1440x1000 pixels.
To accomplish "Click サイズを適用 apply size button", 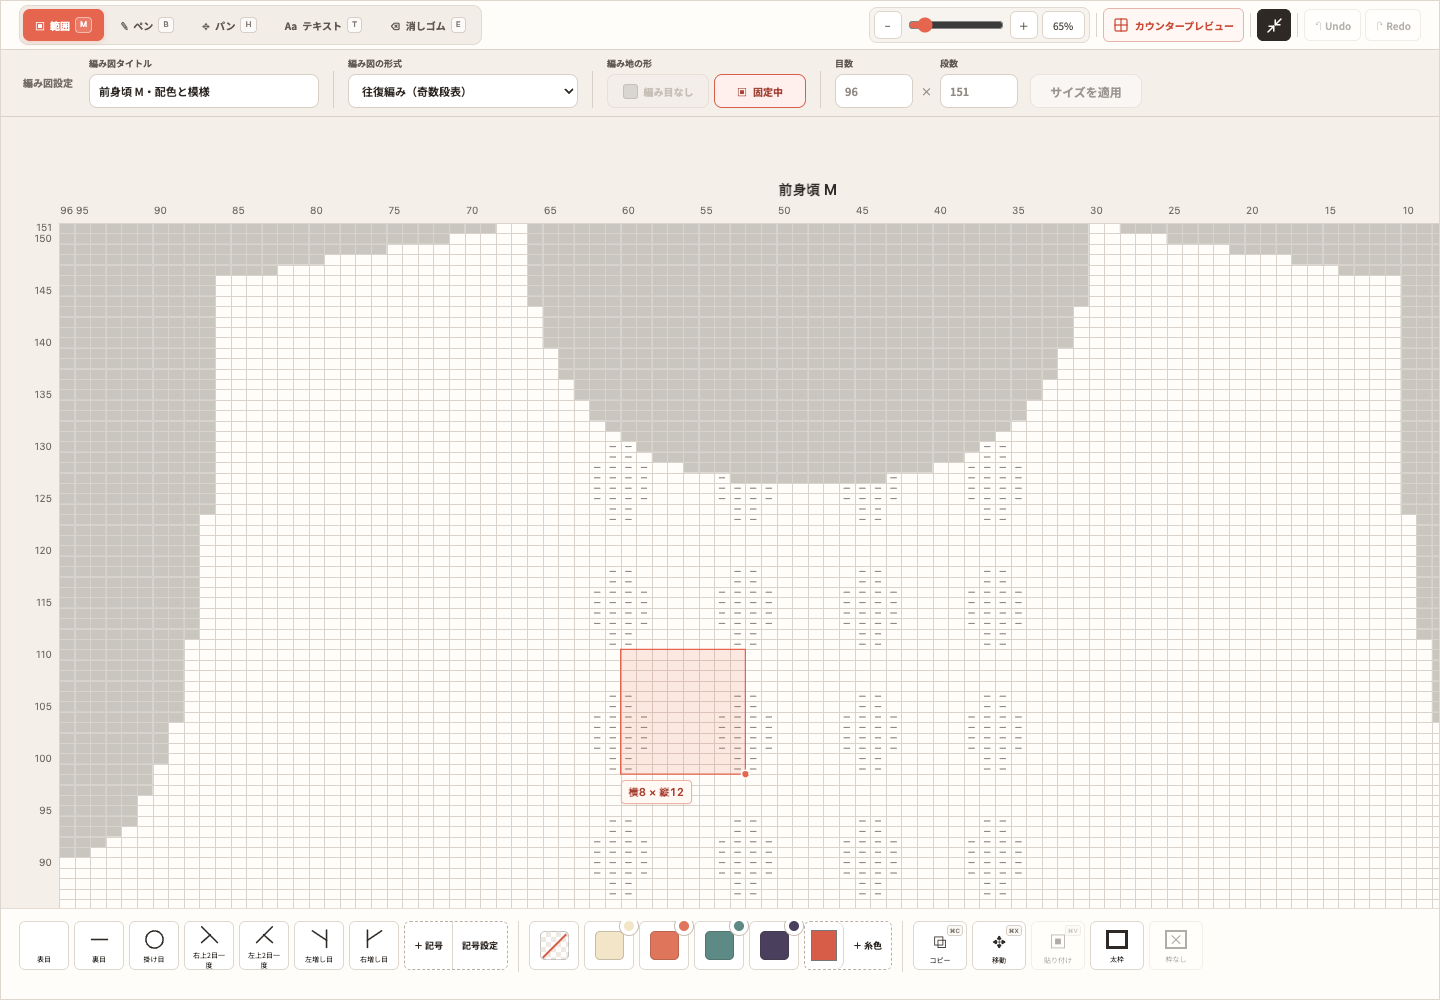I will coord(1086,91).
